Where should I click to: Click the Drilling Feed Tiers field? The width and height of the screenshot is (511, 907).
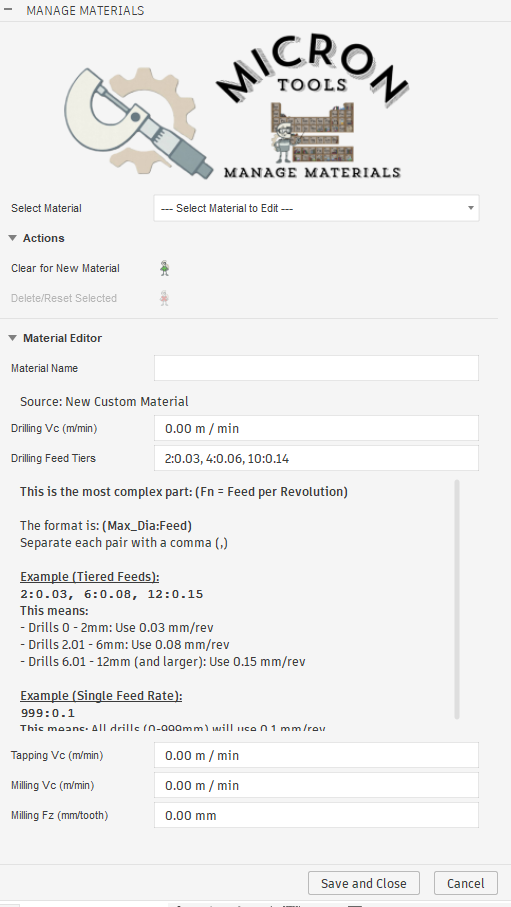(316, 459)
